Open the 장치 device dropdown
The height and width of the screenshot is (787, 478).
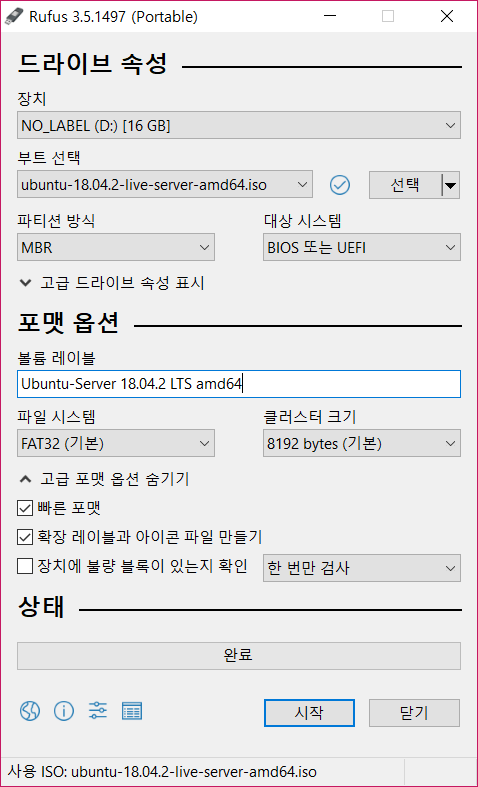[x=239, y=125]
